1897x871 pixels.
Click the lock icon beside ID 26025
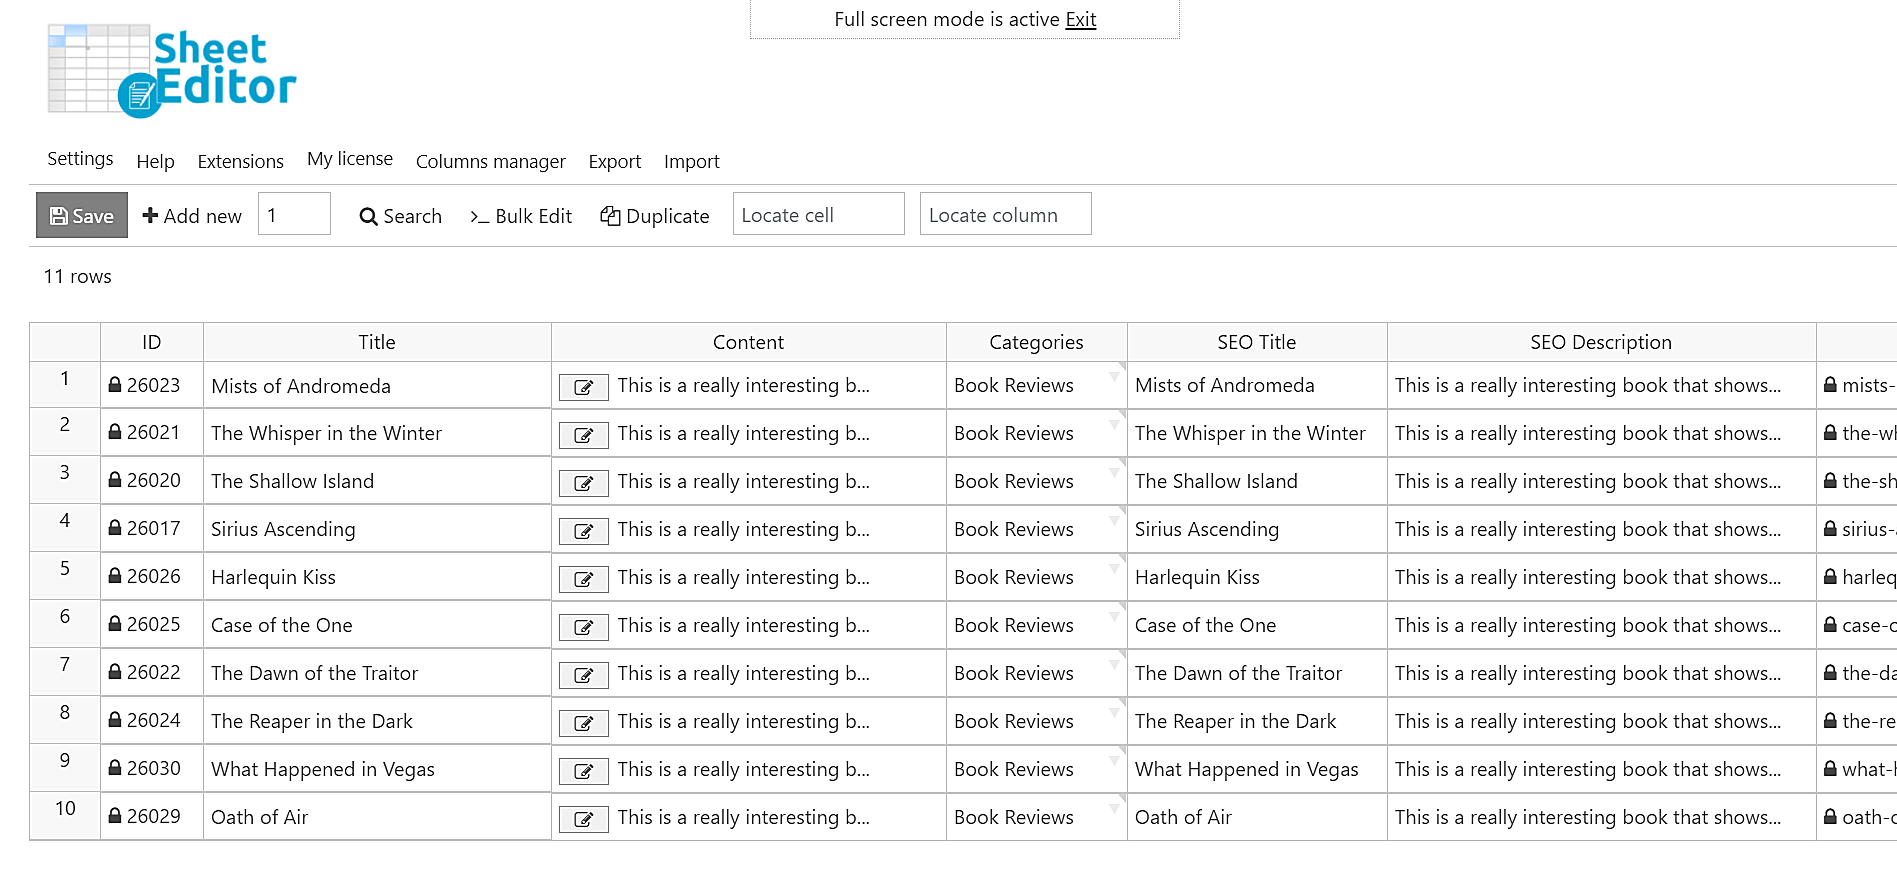click(x=115, y=624)
